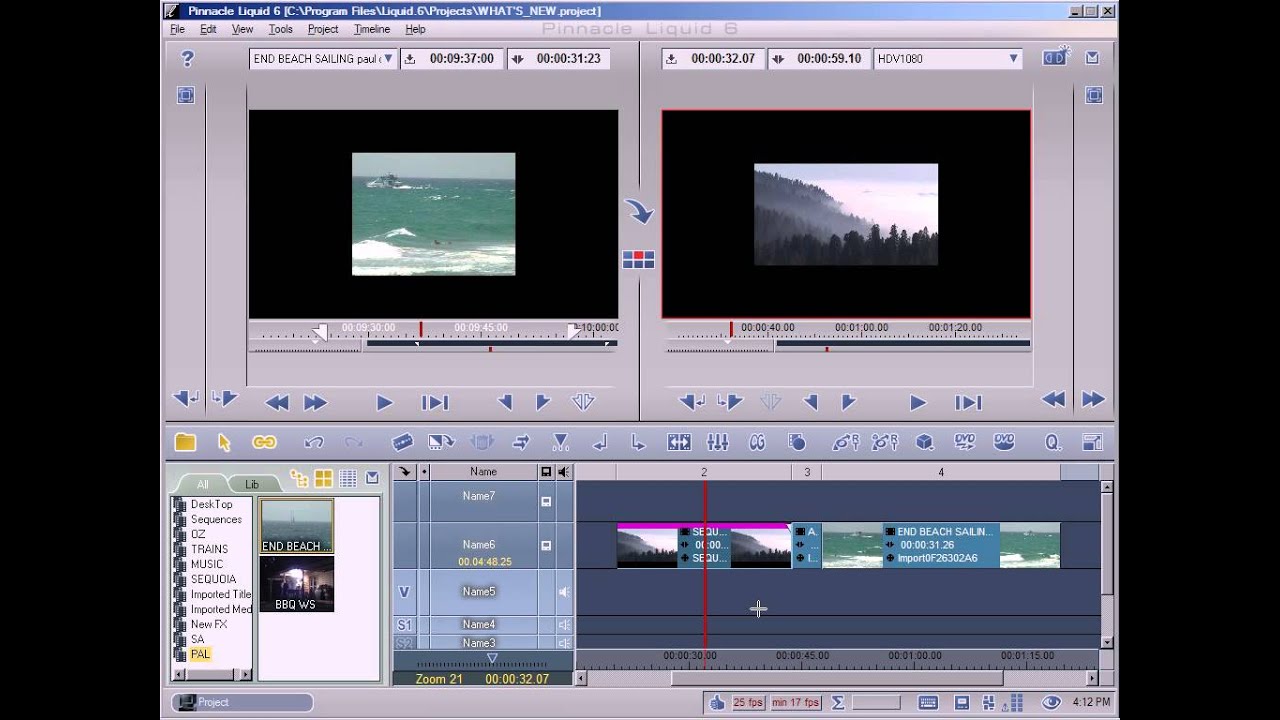Open the CG character generator tool

tap(757, 442)
